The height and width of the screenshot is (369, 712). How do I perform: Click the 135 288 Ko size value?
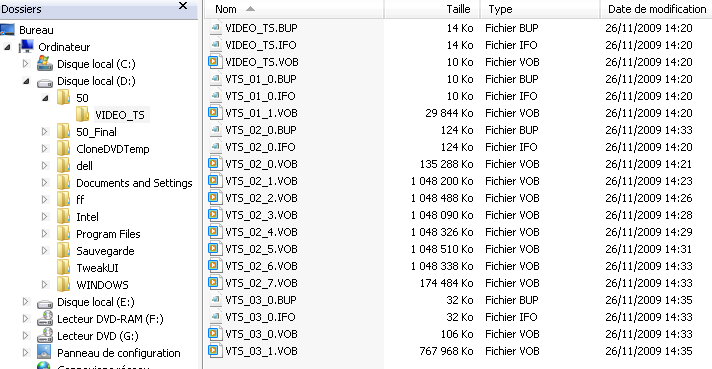[446, 164]
